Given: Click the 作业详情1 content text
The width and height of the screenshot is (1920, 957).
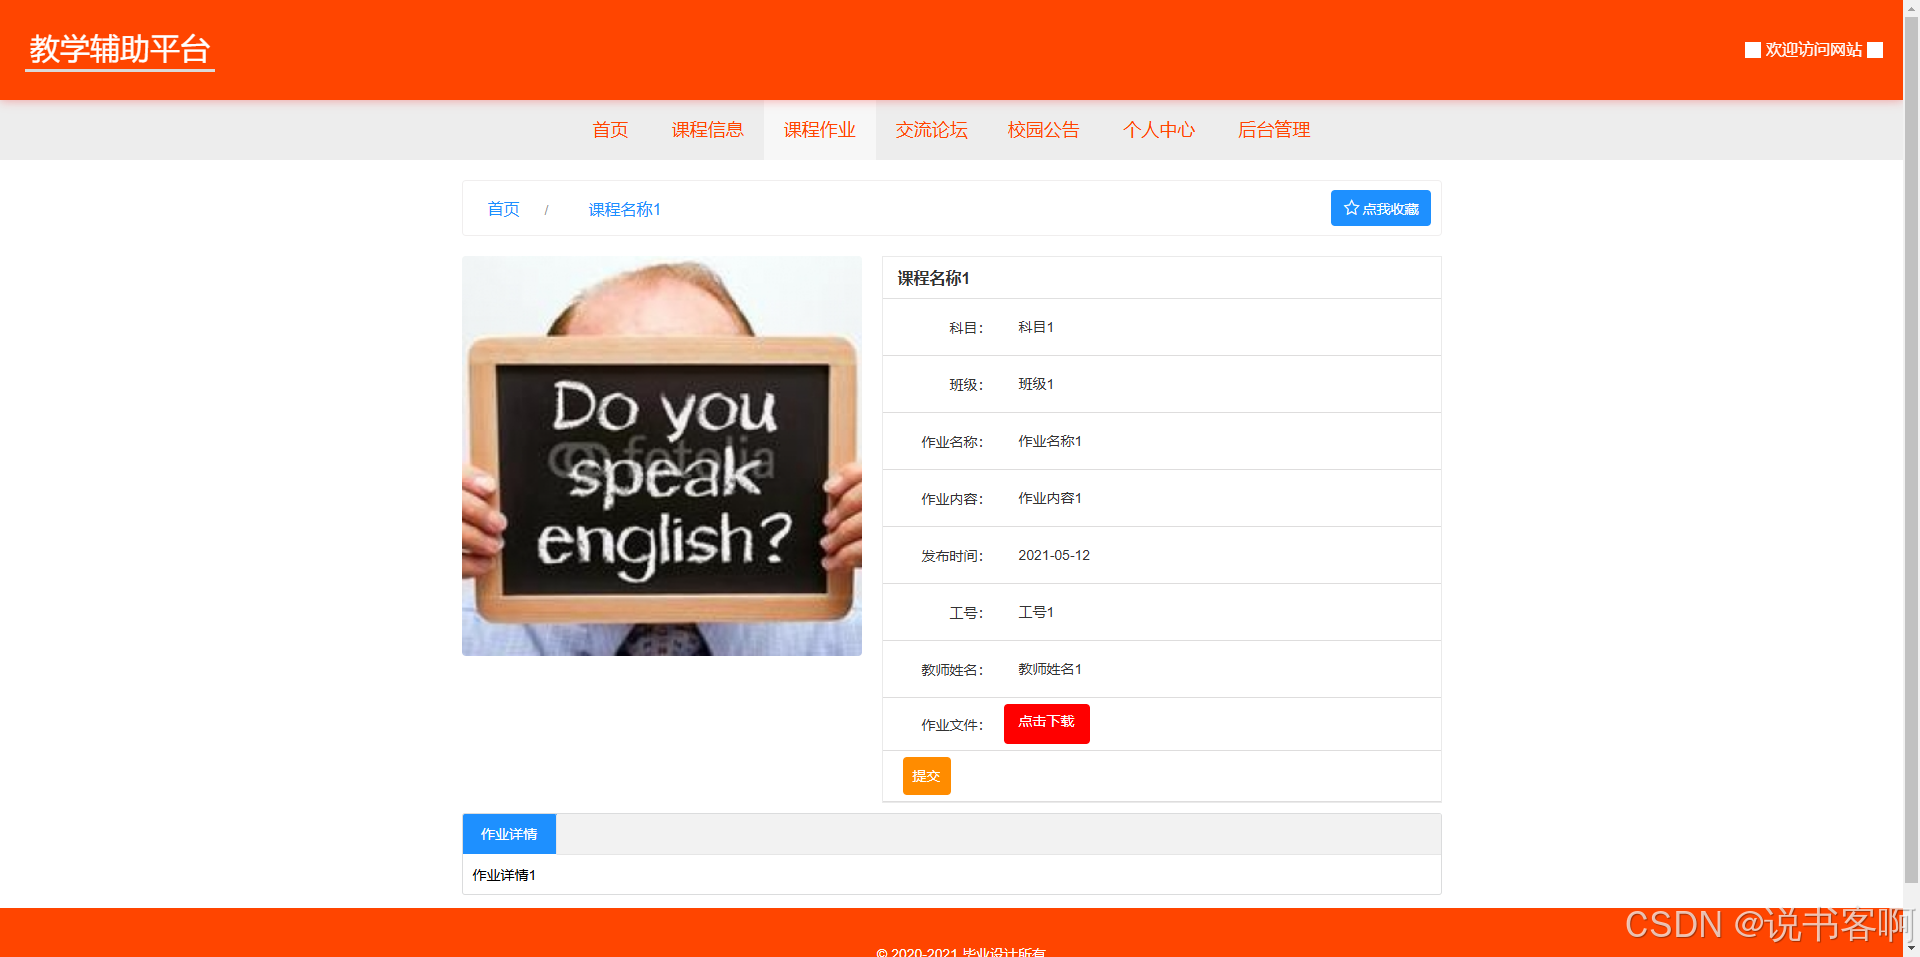Looking at the screenshot, I should point(504,875).
